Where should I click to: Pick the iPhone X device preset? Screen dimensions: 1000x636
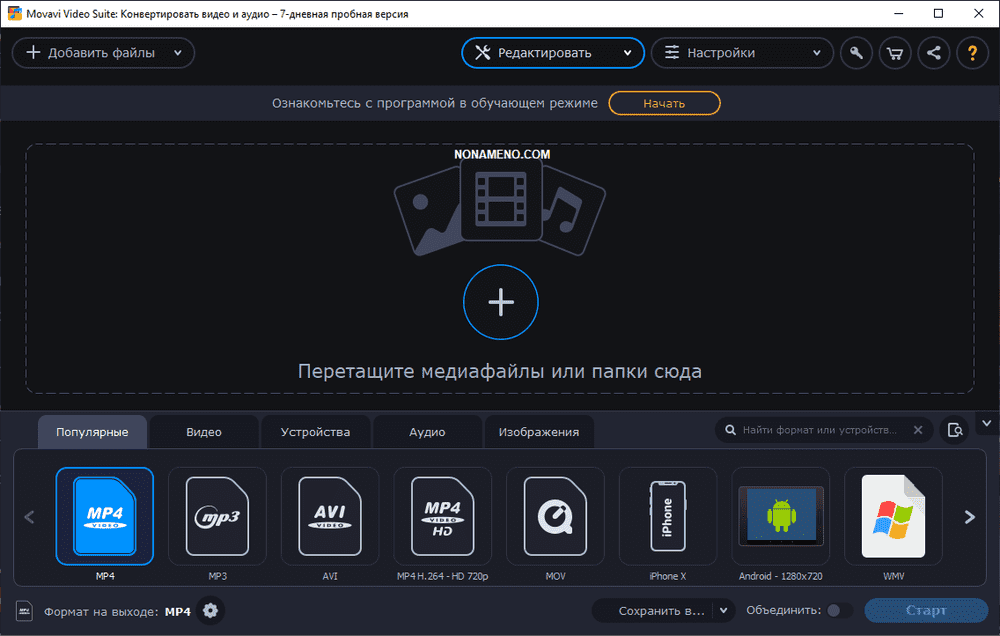pyautogui.click(x=667, y=516)
